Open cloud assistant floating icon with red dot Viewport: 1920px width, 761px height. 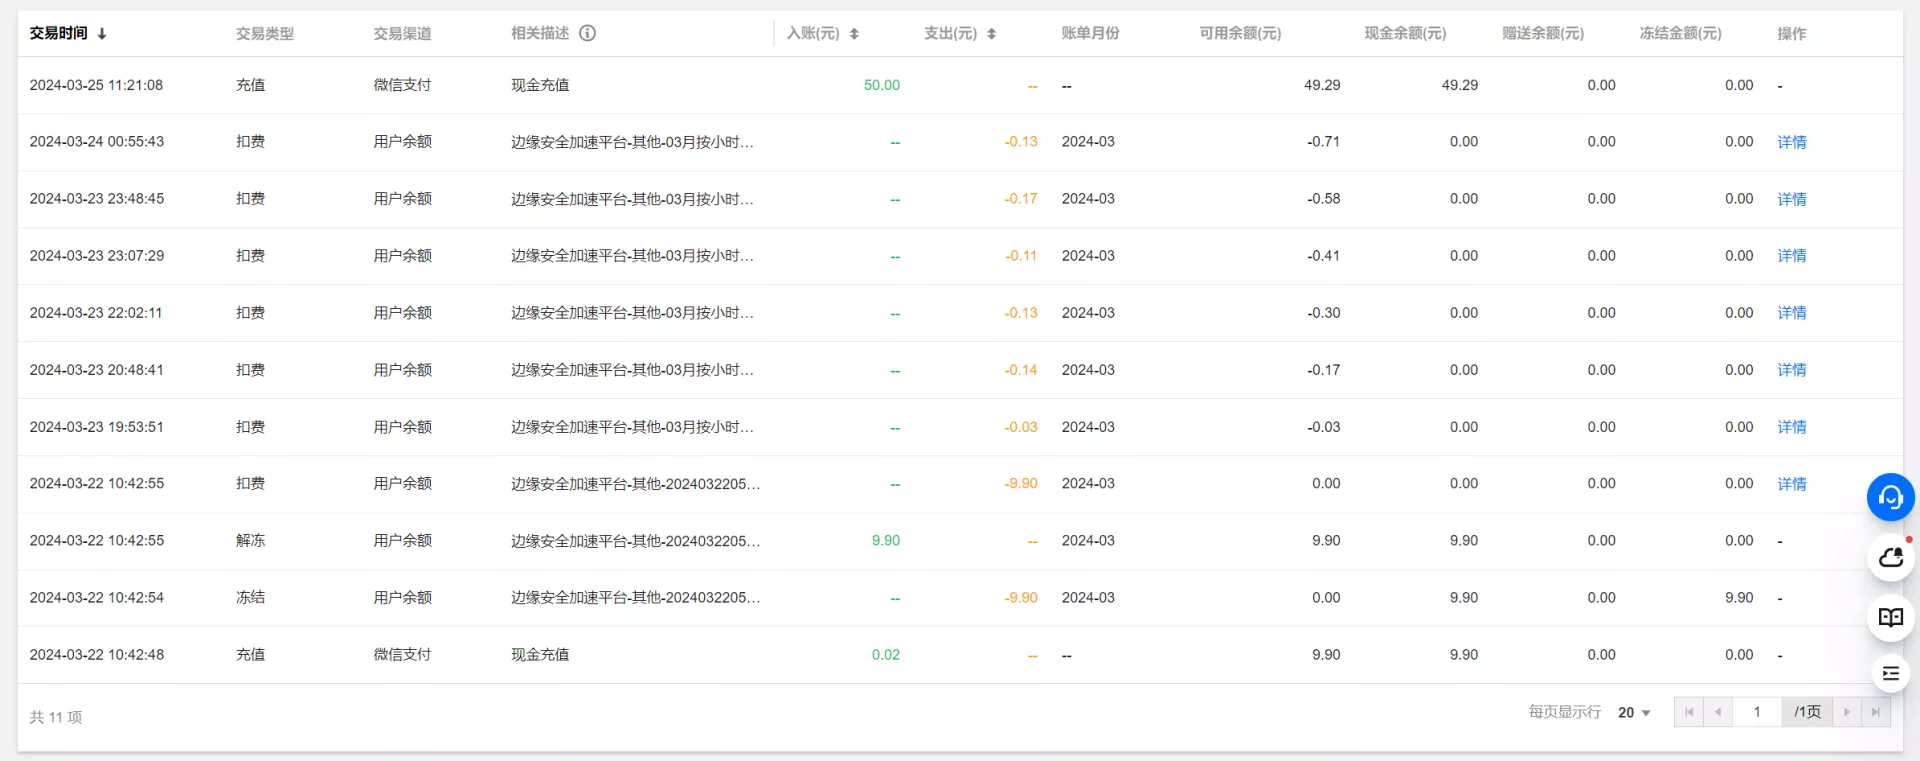(1890, 558)
